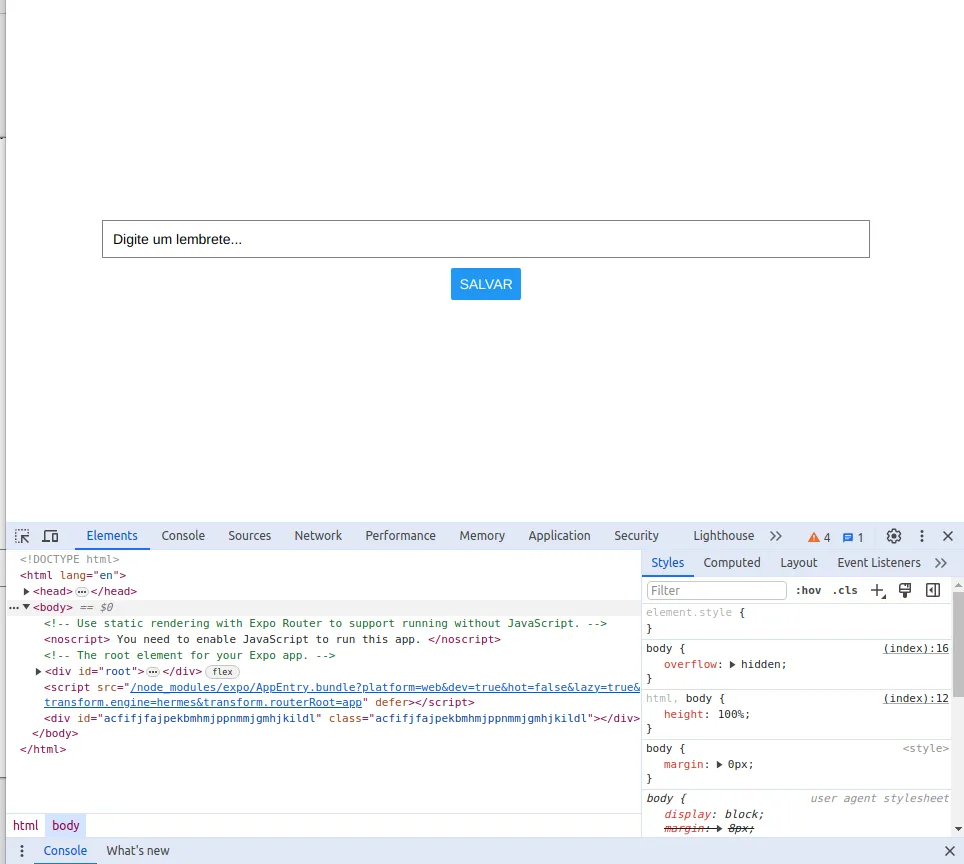Click the warnings count 4 indicator
Viewport: 964px width, 864px height.
point(819,537)
